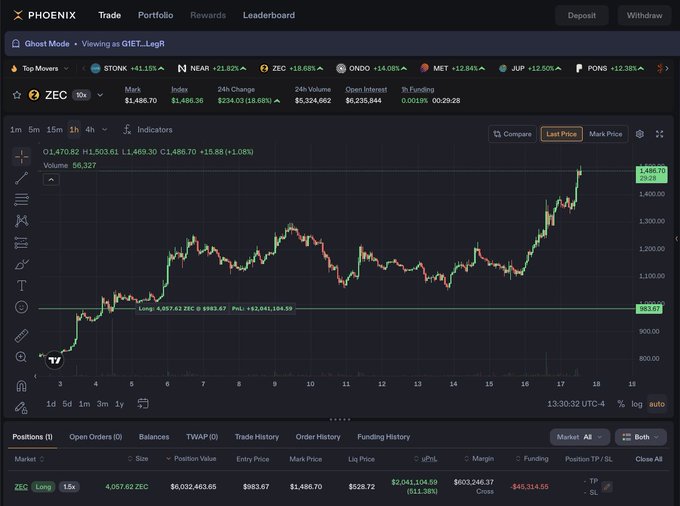The image size is (680, 506).
Task: Switch chart to Last Price
Action: coord(562,134)
